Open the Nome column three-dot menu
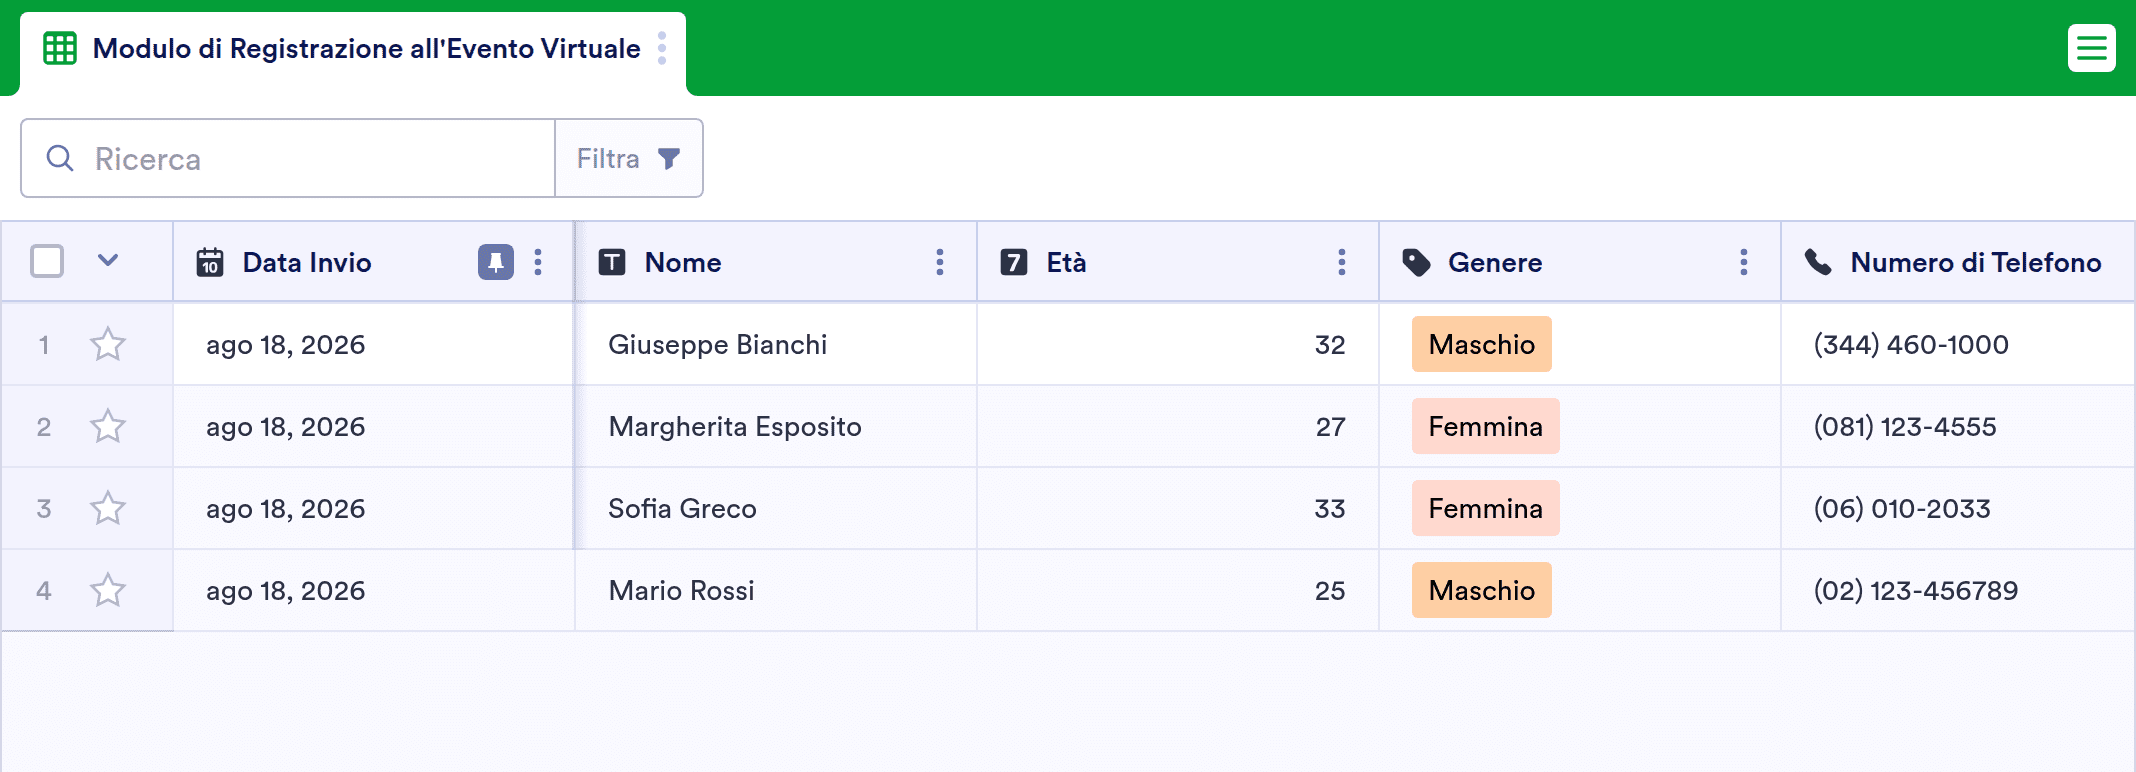 [x=940, y=262]
